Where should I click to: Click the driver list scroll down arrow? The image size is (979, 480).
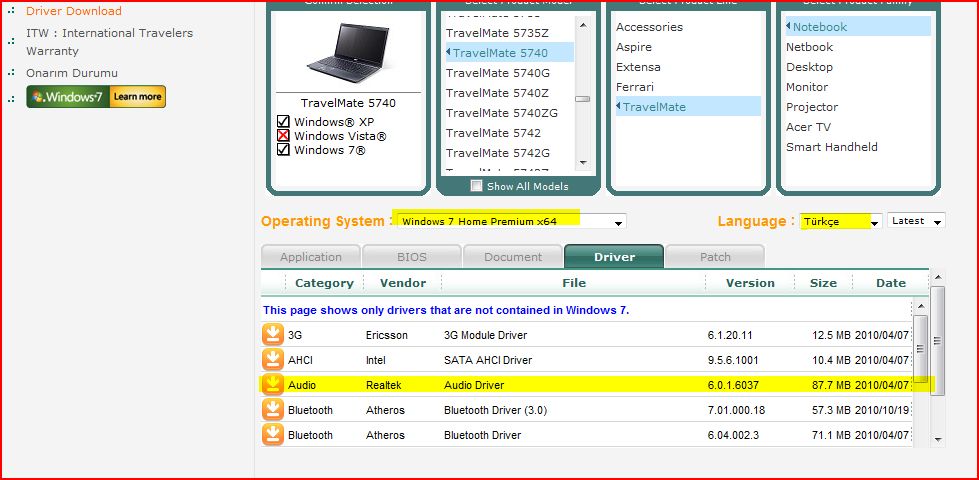pos(937,438)
